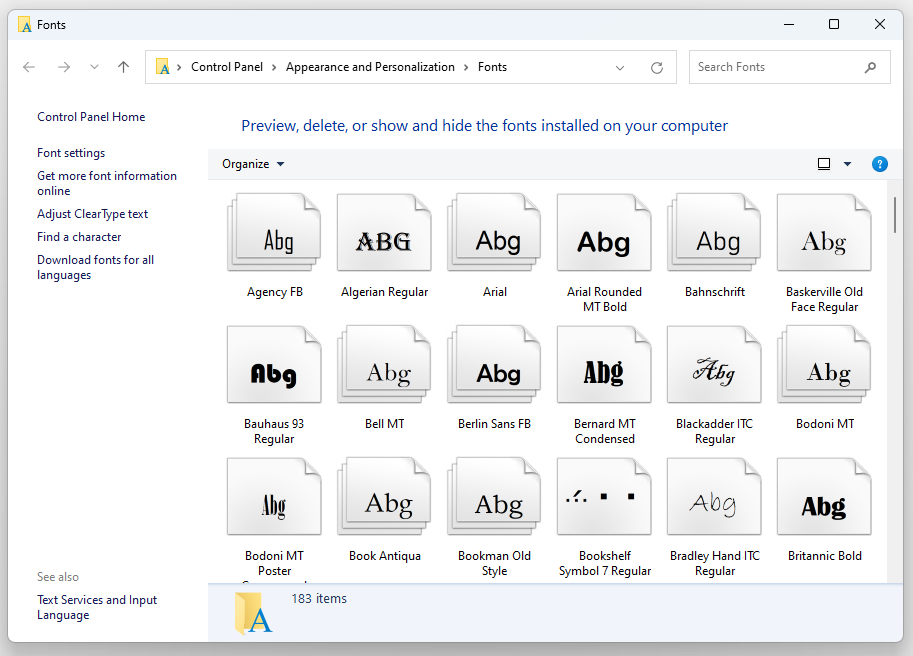Image resolution: width=913 pixels, height=656 pixels.
Task: Open Control Panel Home link
Action: pos(91,117)
